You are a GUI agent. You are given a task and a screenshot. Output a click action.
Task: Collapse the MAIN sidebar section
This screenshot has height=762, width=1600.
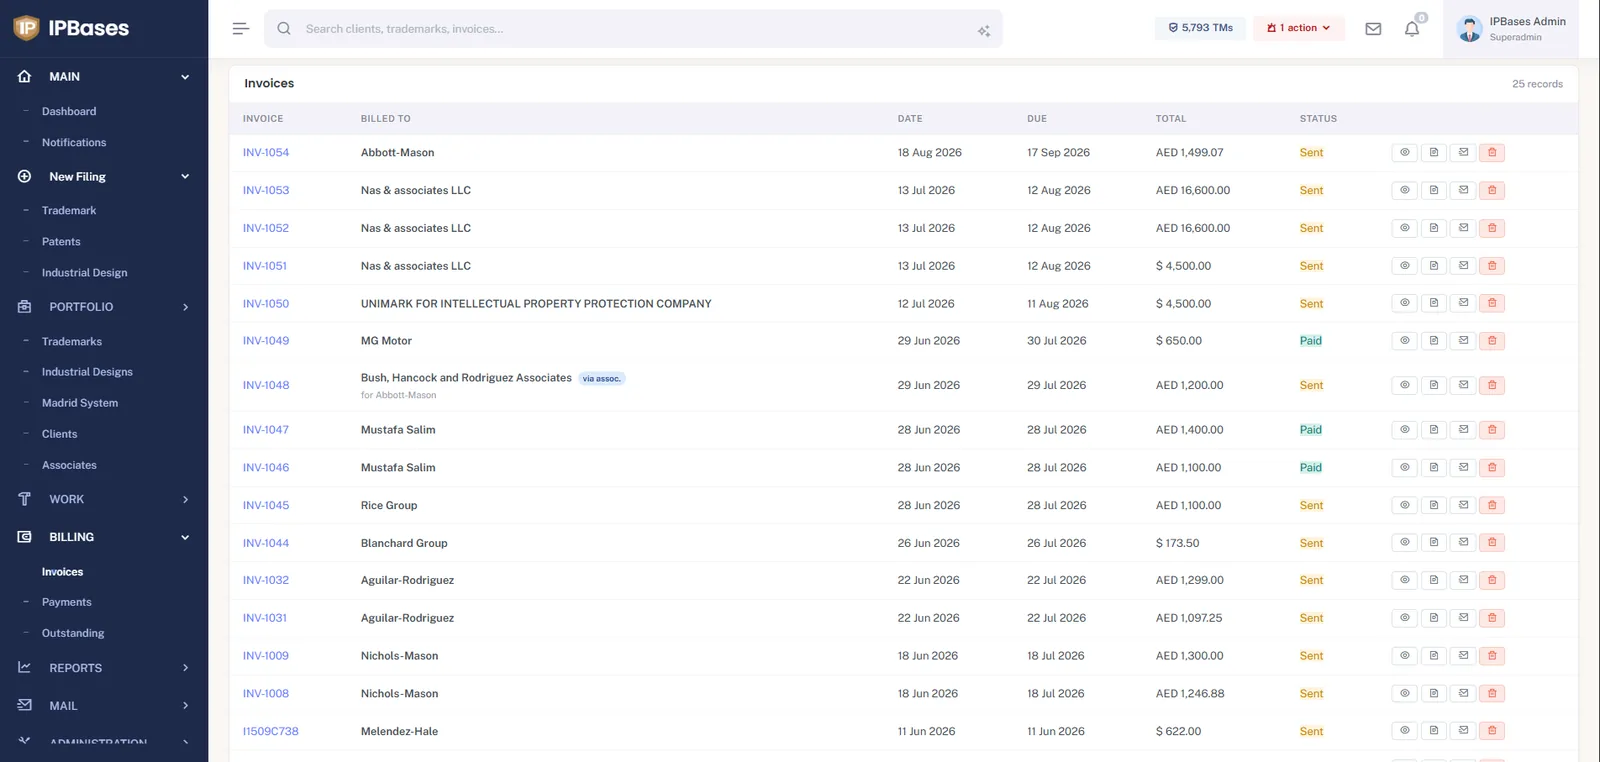(x=185, y=77)
